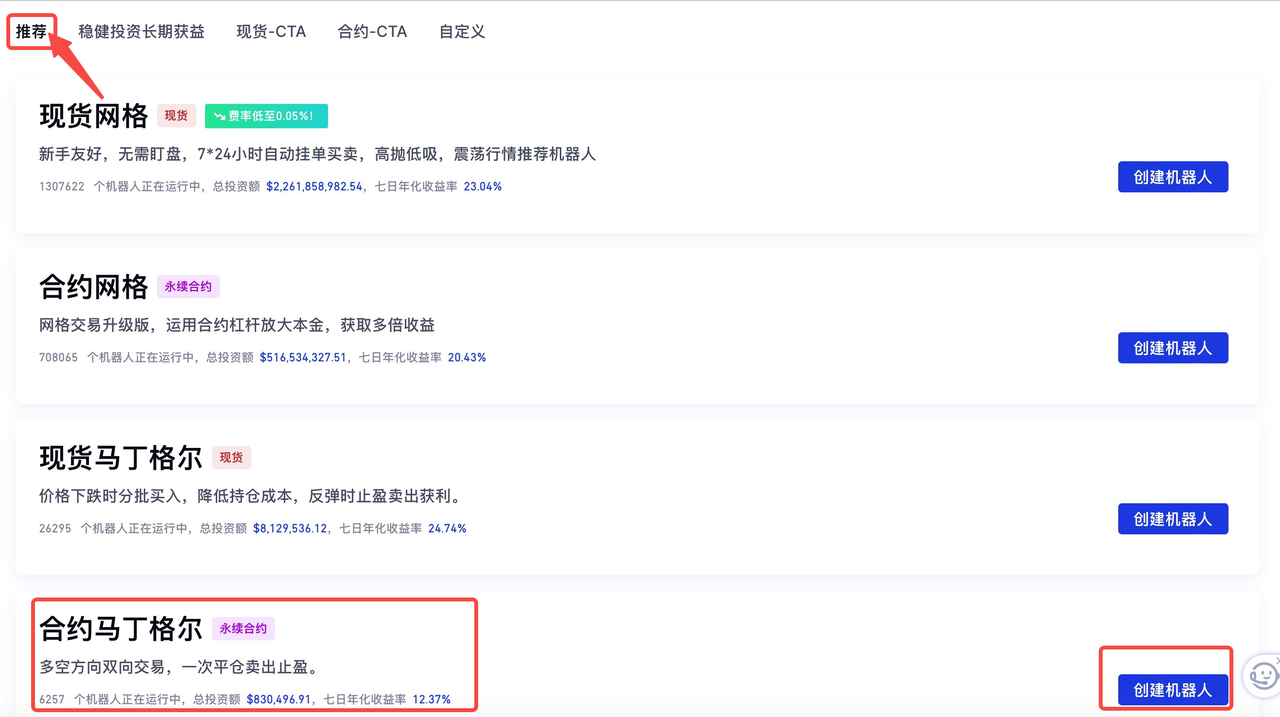Switch to the 自定义 tab

click(x=462, y=31)
